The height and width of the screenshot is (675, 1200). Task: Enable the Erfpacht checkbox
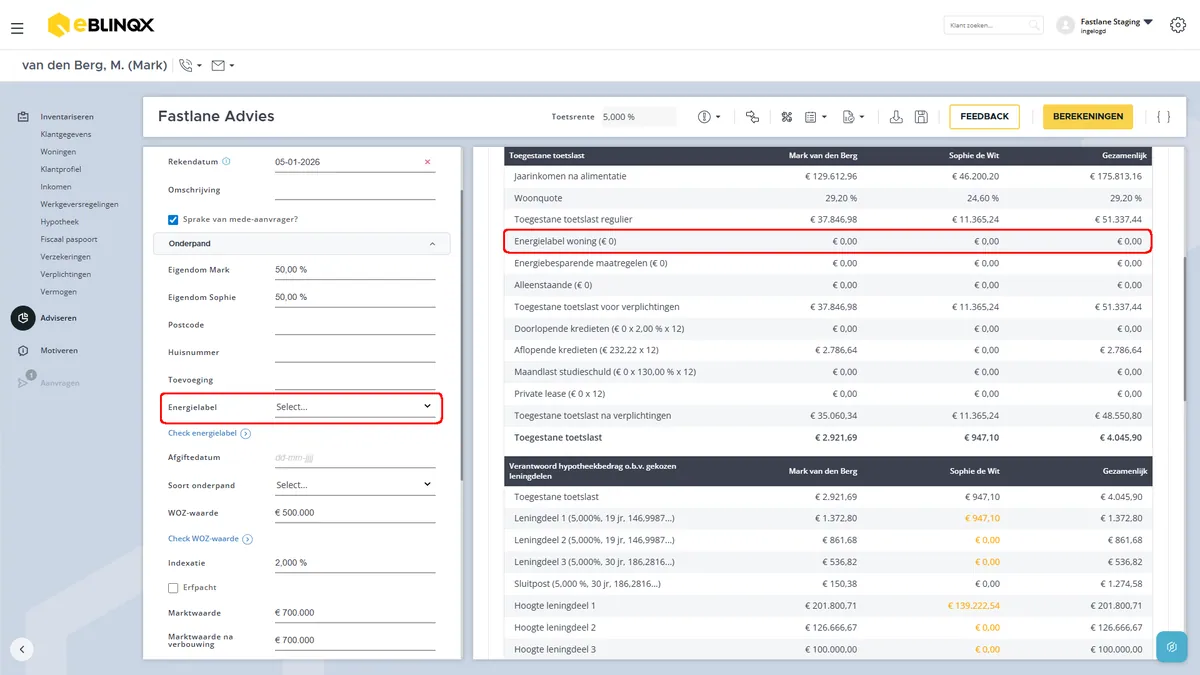(173, 588)
